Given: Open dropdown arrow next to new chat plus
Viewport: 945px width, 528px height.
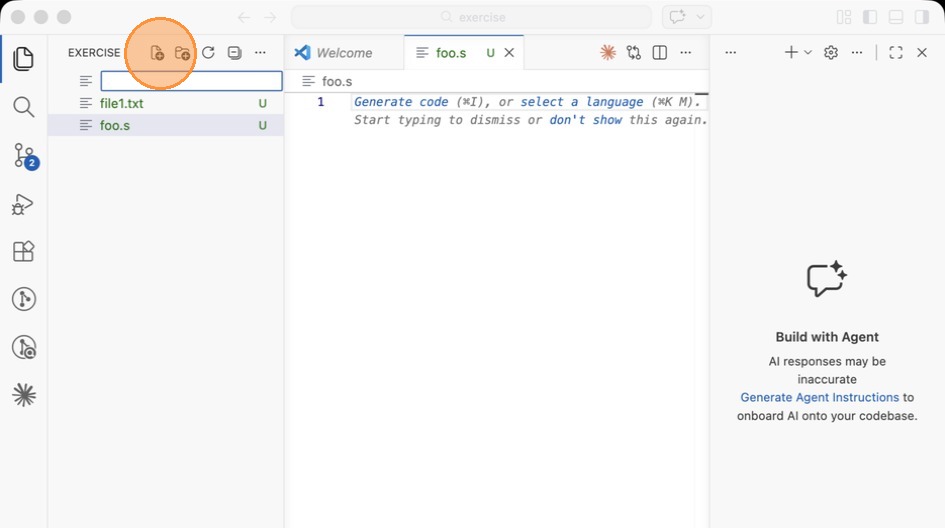Looking at the screenshot, I should click(808, 53).
